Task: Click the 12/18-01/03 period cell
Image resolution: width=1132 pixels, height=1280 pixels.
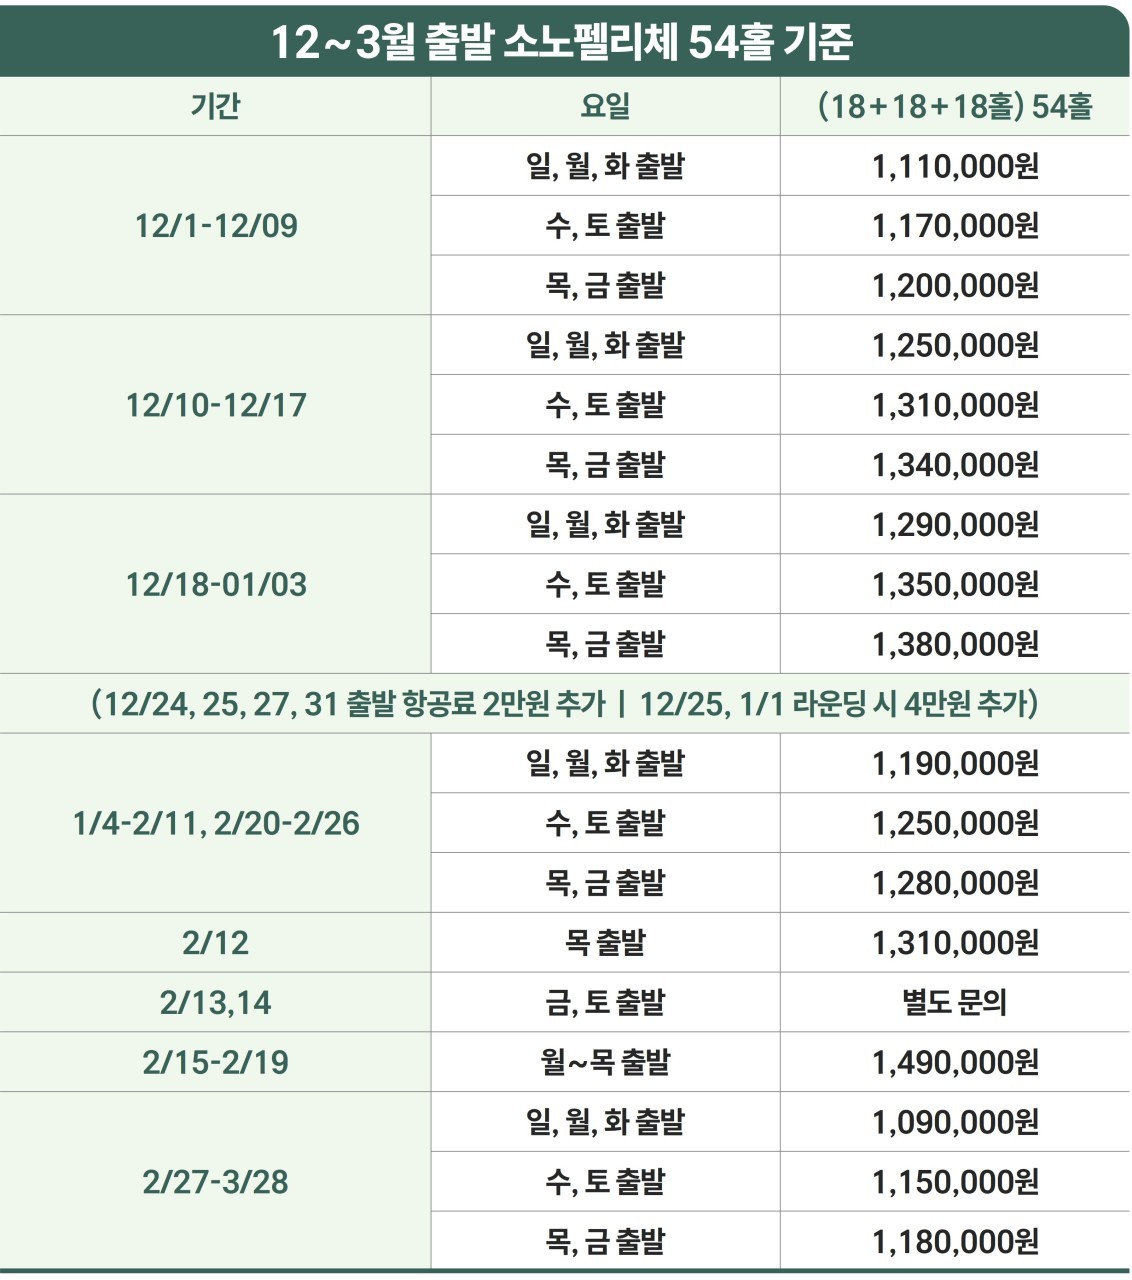Action: coord(216,585)
